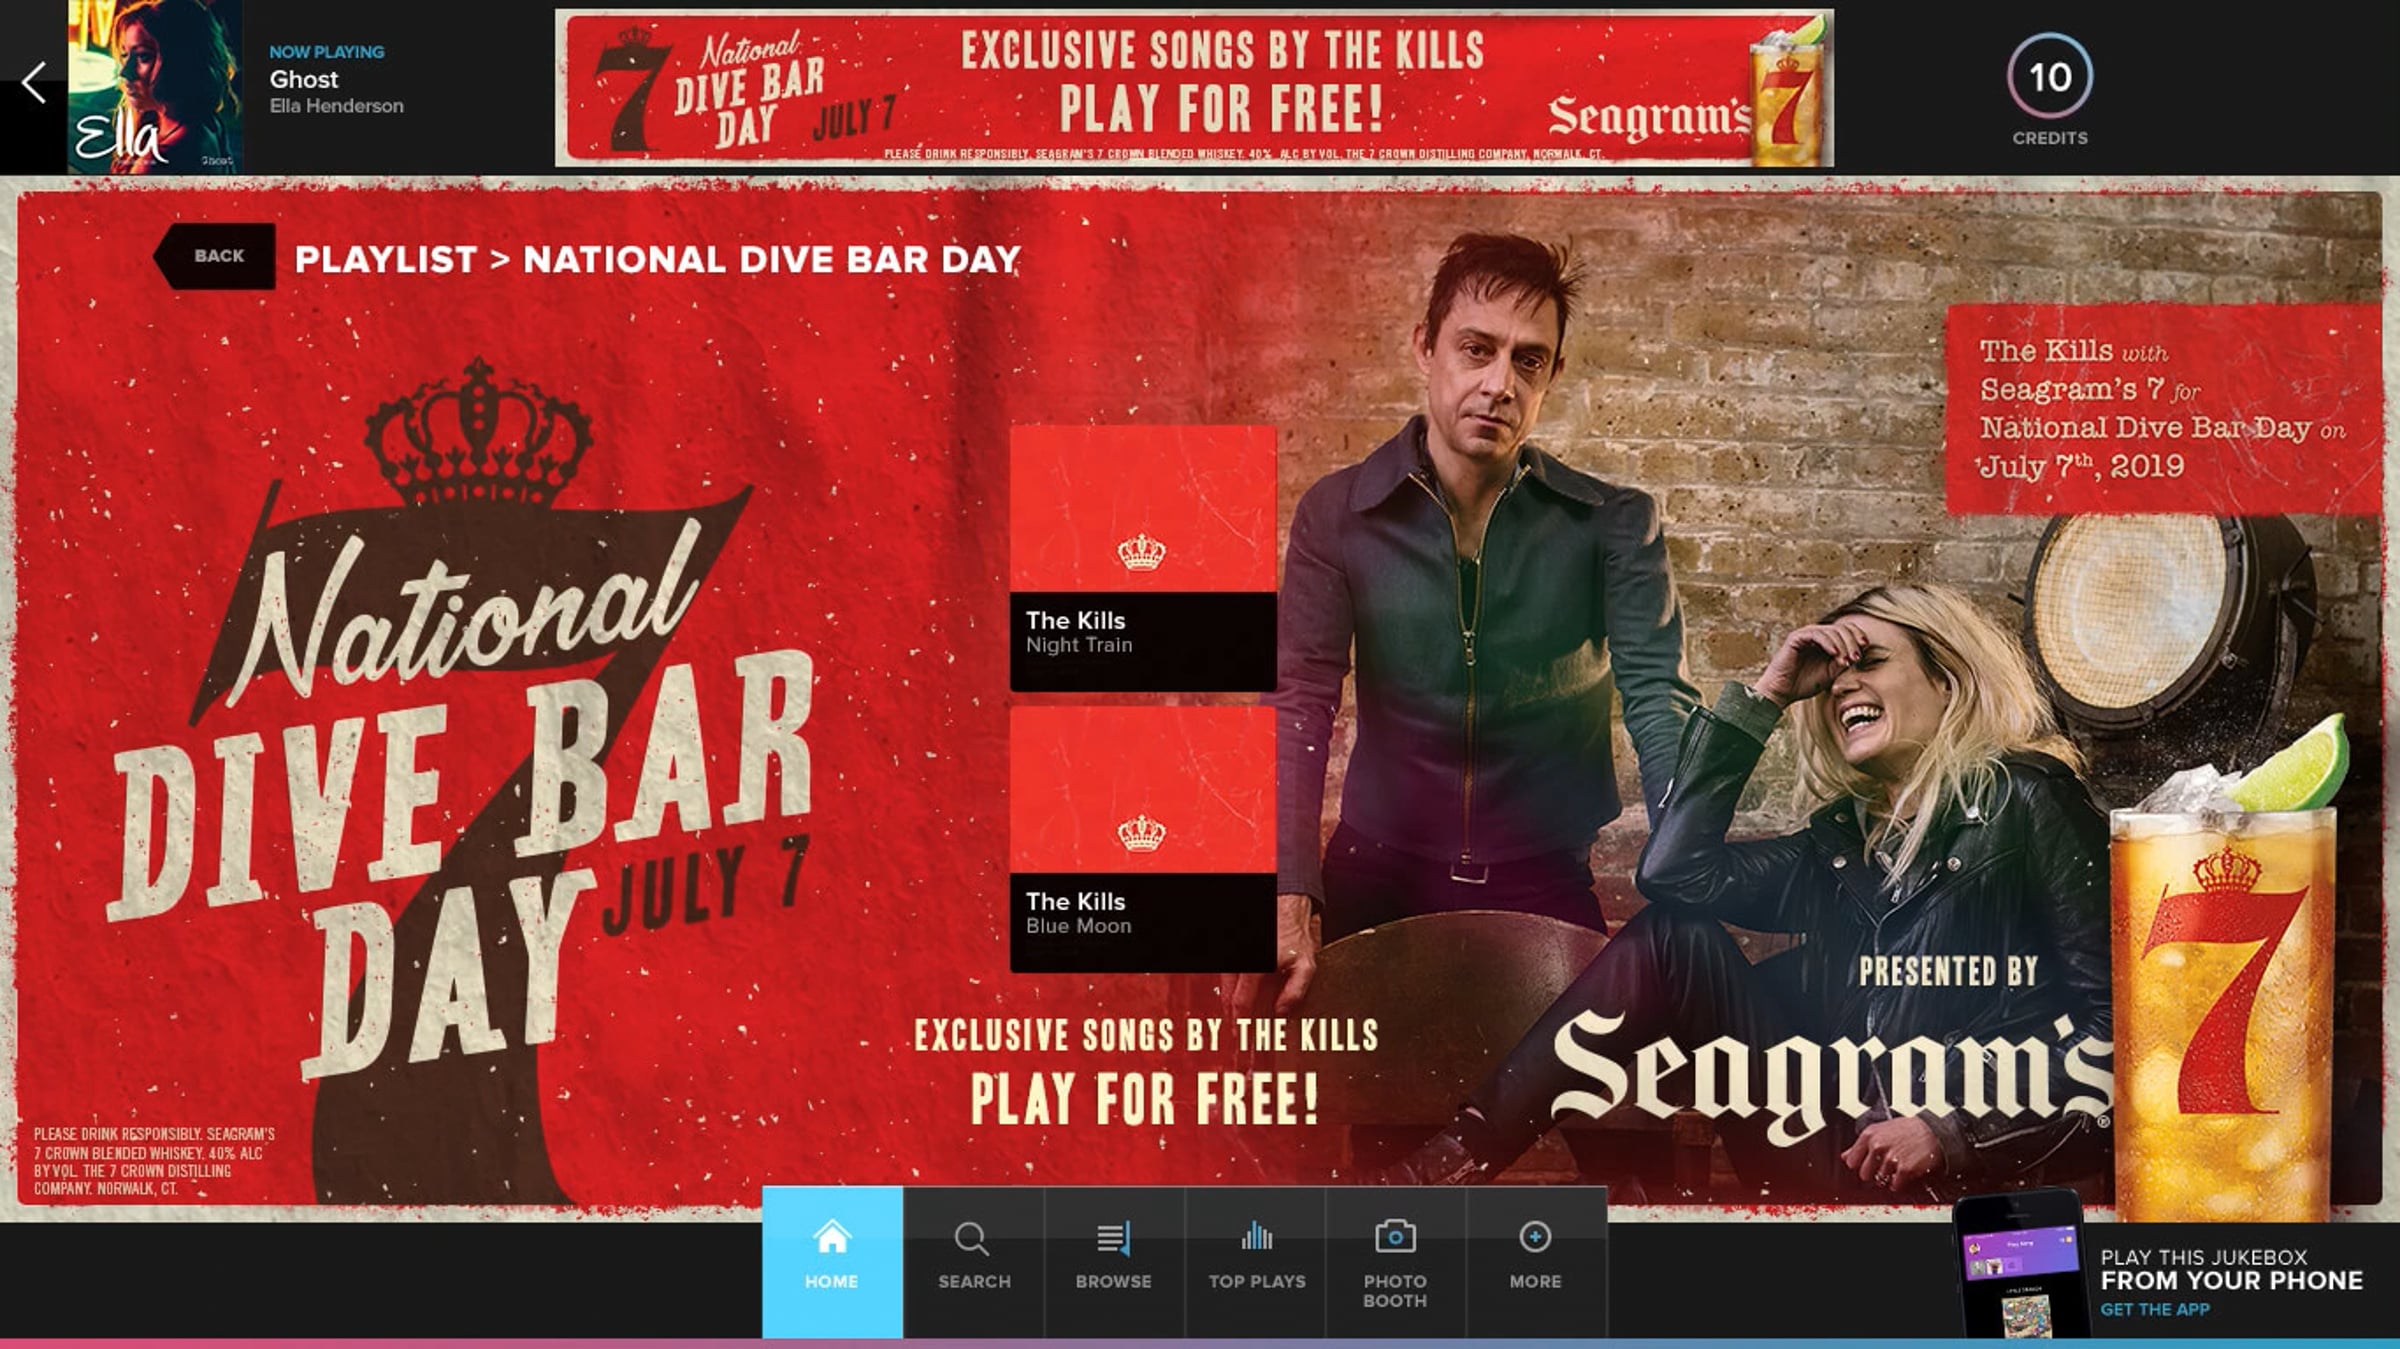Open Ella Henderson Ghost album art
This screenshot has width=2400, height=1349.
click(x=155, y=87)
